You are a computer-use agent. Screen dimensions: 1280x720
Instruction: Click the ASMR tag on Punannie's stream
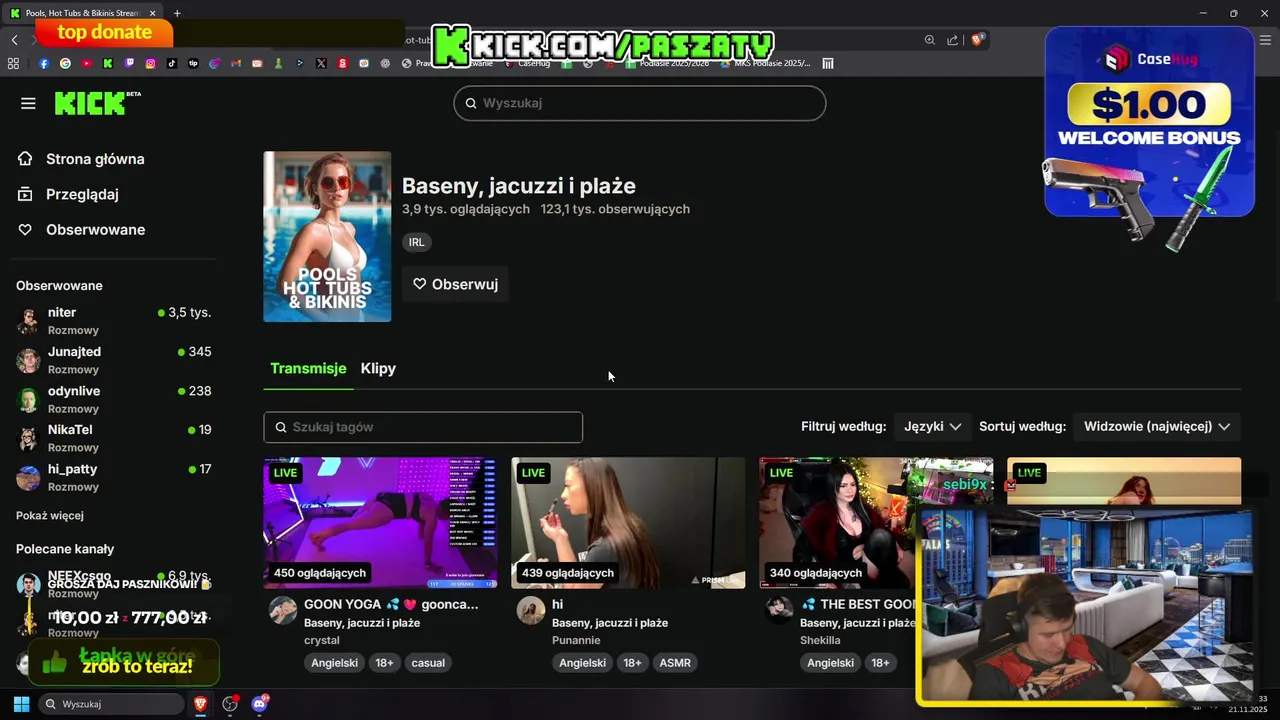pyautogui.click(x=675, y=663)
